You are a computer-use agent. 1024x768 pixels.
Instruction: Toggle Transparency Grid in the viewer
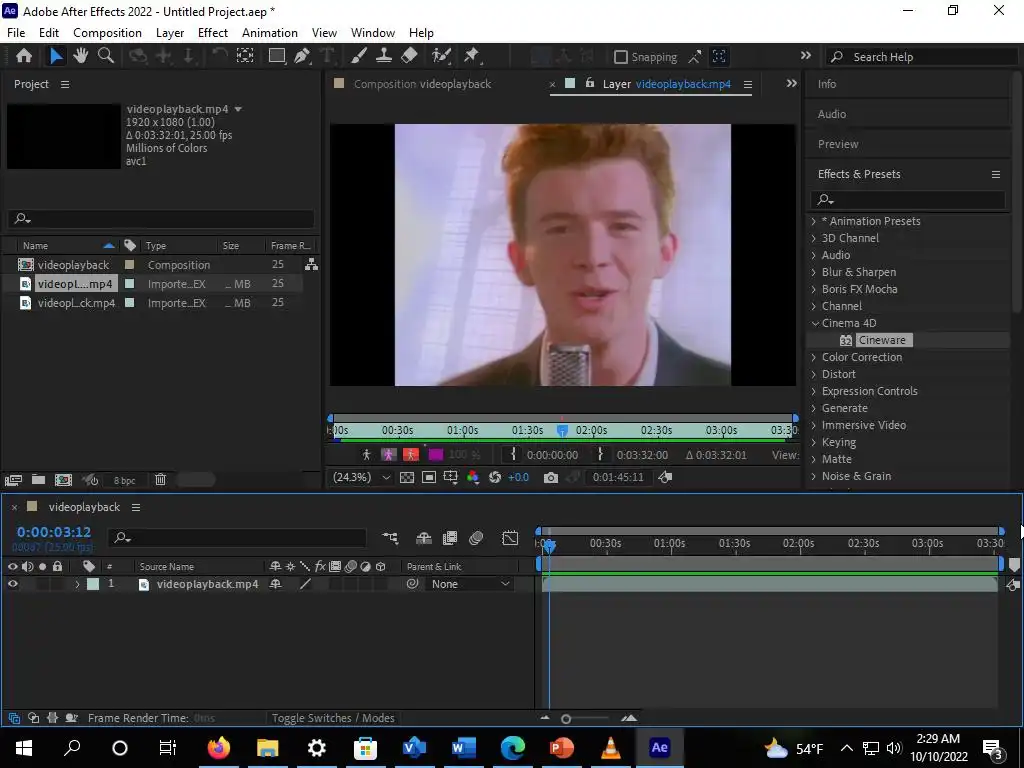pyautogui.click(x=407, y=477)
